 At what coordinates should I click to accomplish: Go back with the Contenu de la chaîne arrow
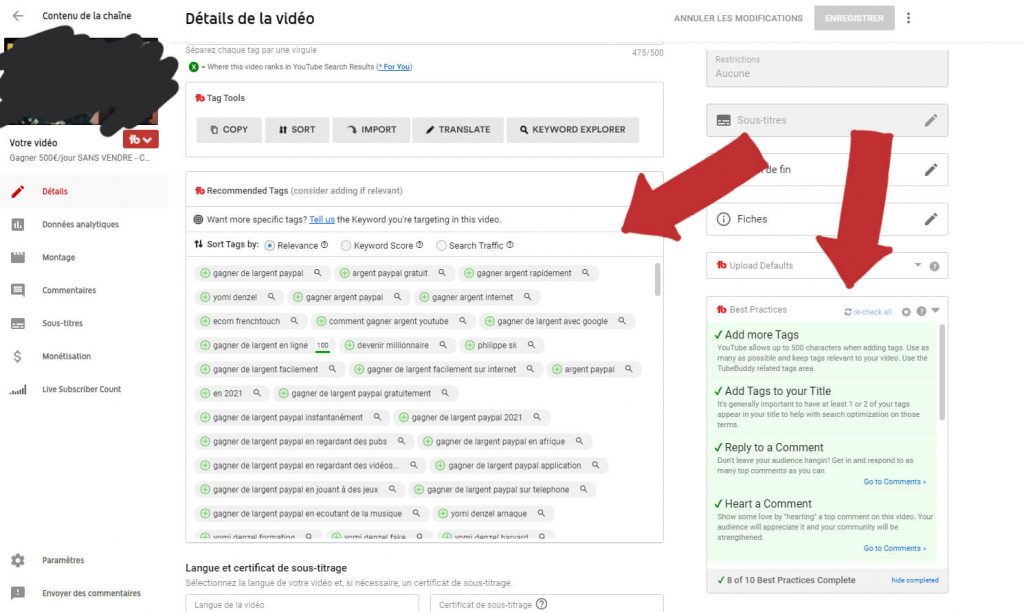coord(18,16)
